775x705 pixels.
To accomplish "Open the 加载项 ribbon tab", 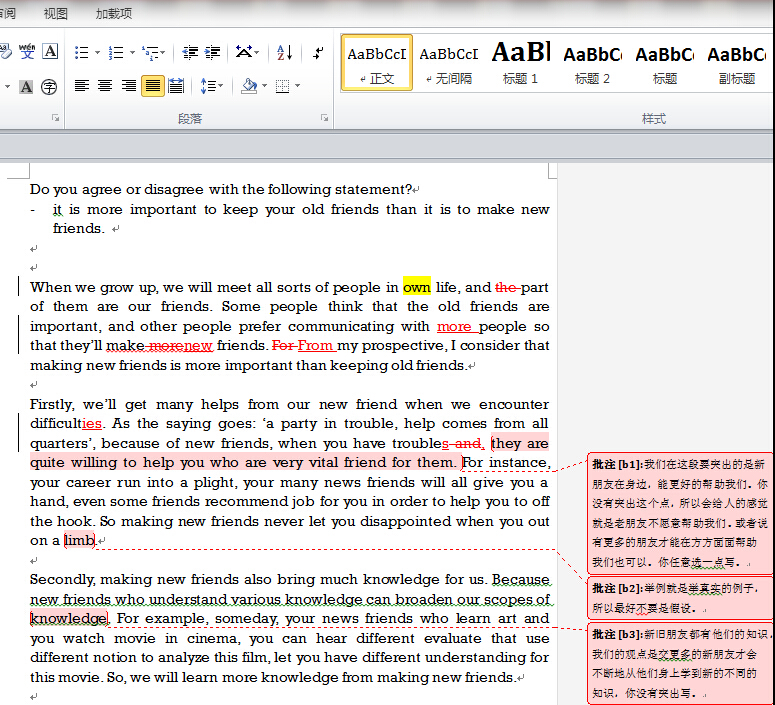I will (114, 13).
